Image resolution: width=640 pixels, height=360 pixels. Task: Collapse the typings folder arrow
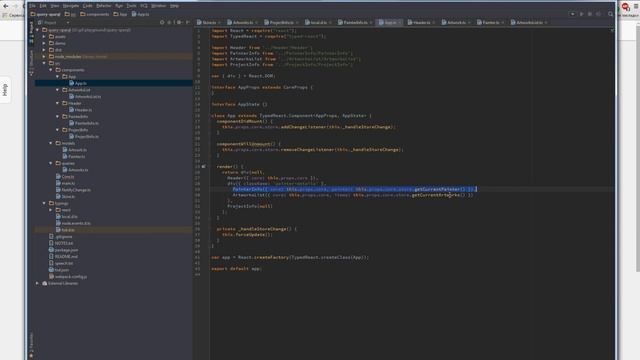44,203
